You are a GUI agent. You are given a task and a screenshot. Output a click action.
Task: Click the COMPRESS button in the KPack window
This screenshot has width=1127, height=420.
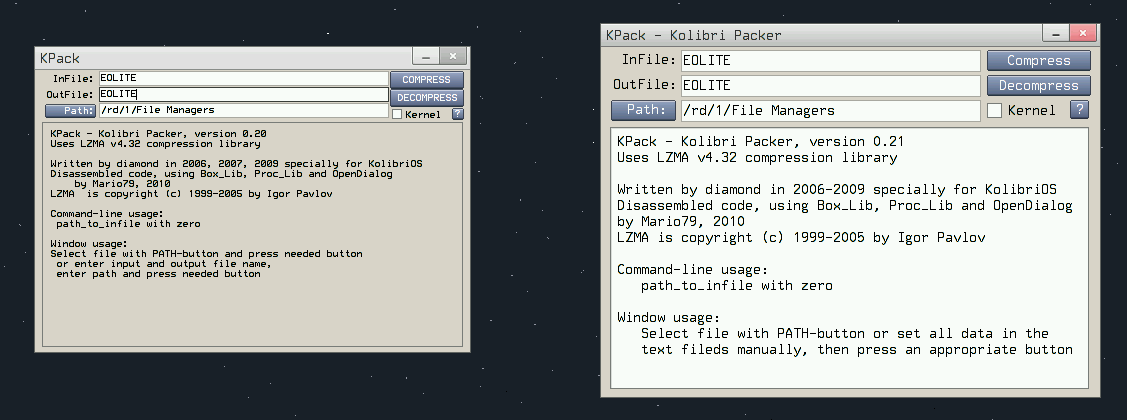[x=427, y=80]
